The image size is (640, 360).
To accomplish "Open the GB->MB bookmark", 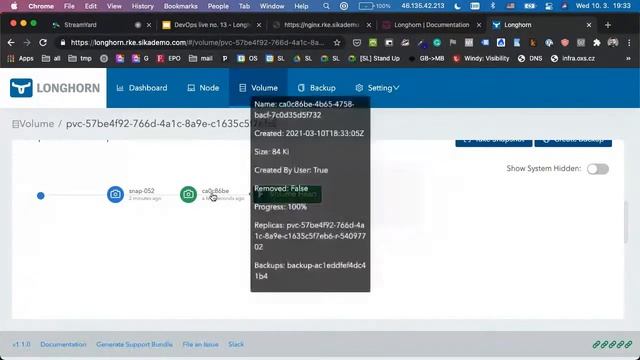I will pyautogui.click(x=426, y=58).
